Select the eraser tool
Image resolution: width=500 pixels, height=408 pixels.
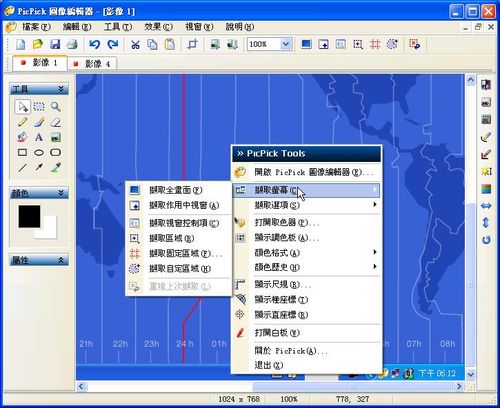(56, 122)
